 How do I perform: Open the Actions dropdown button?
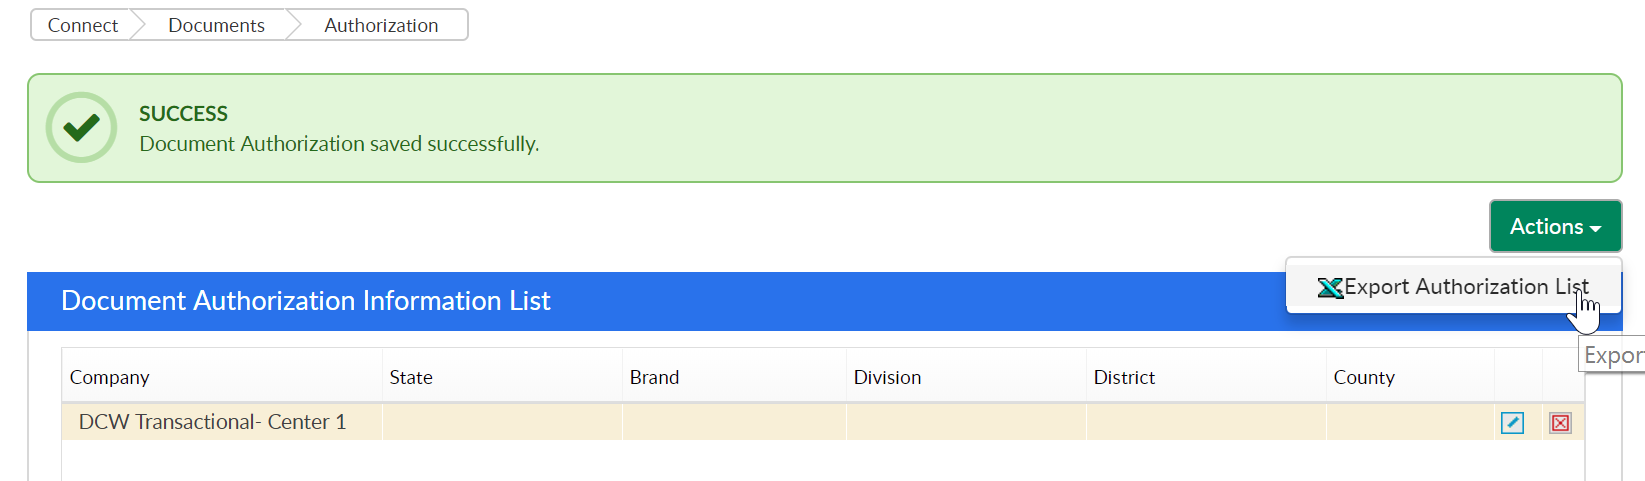click(1555, 226)
